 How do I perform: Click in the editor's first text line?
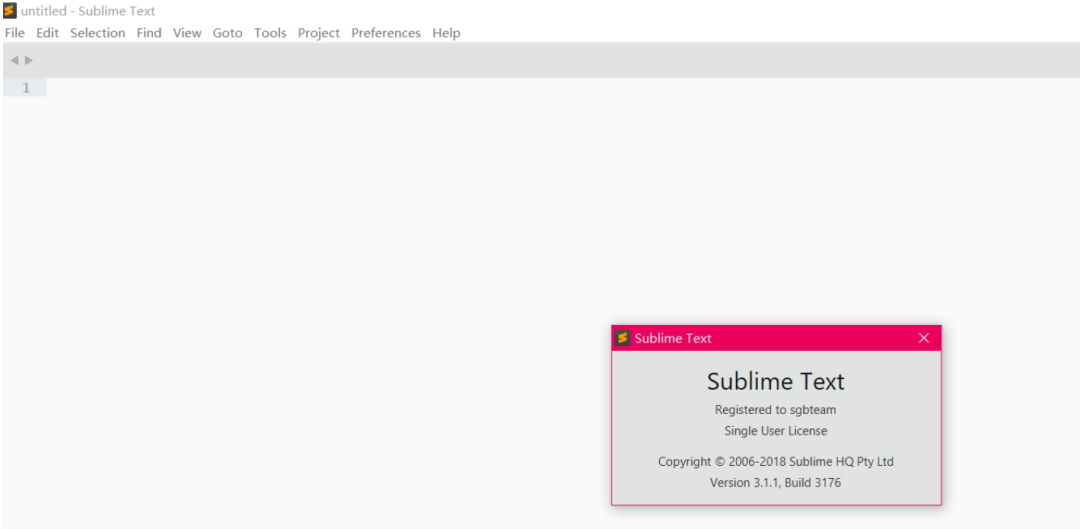[x=563, y=87]
